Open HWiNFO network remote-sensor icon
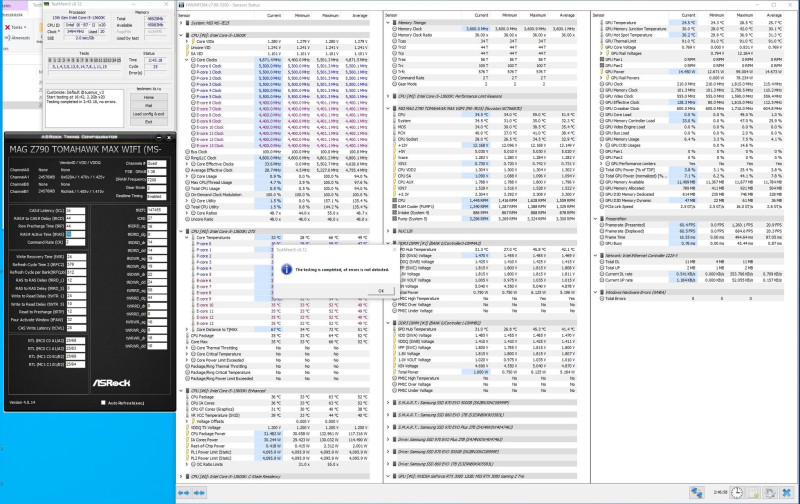The width and height of the screenshot is (800, 504). click(x=697, y=492)
